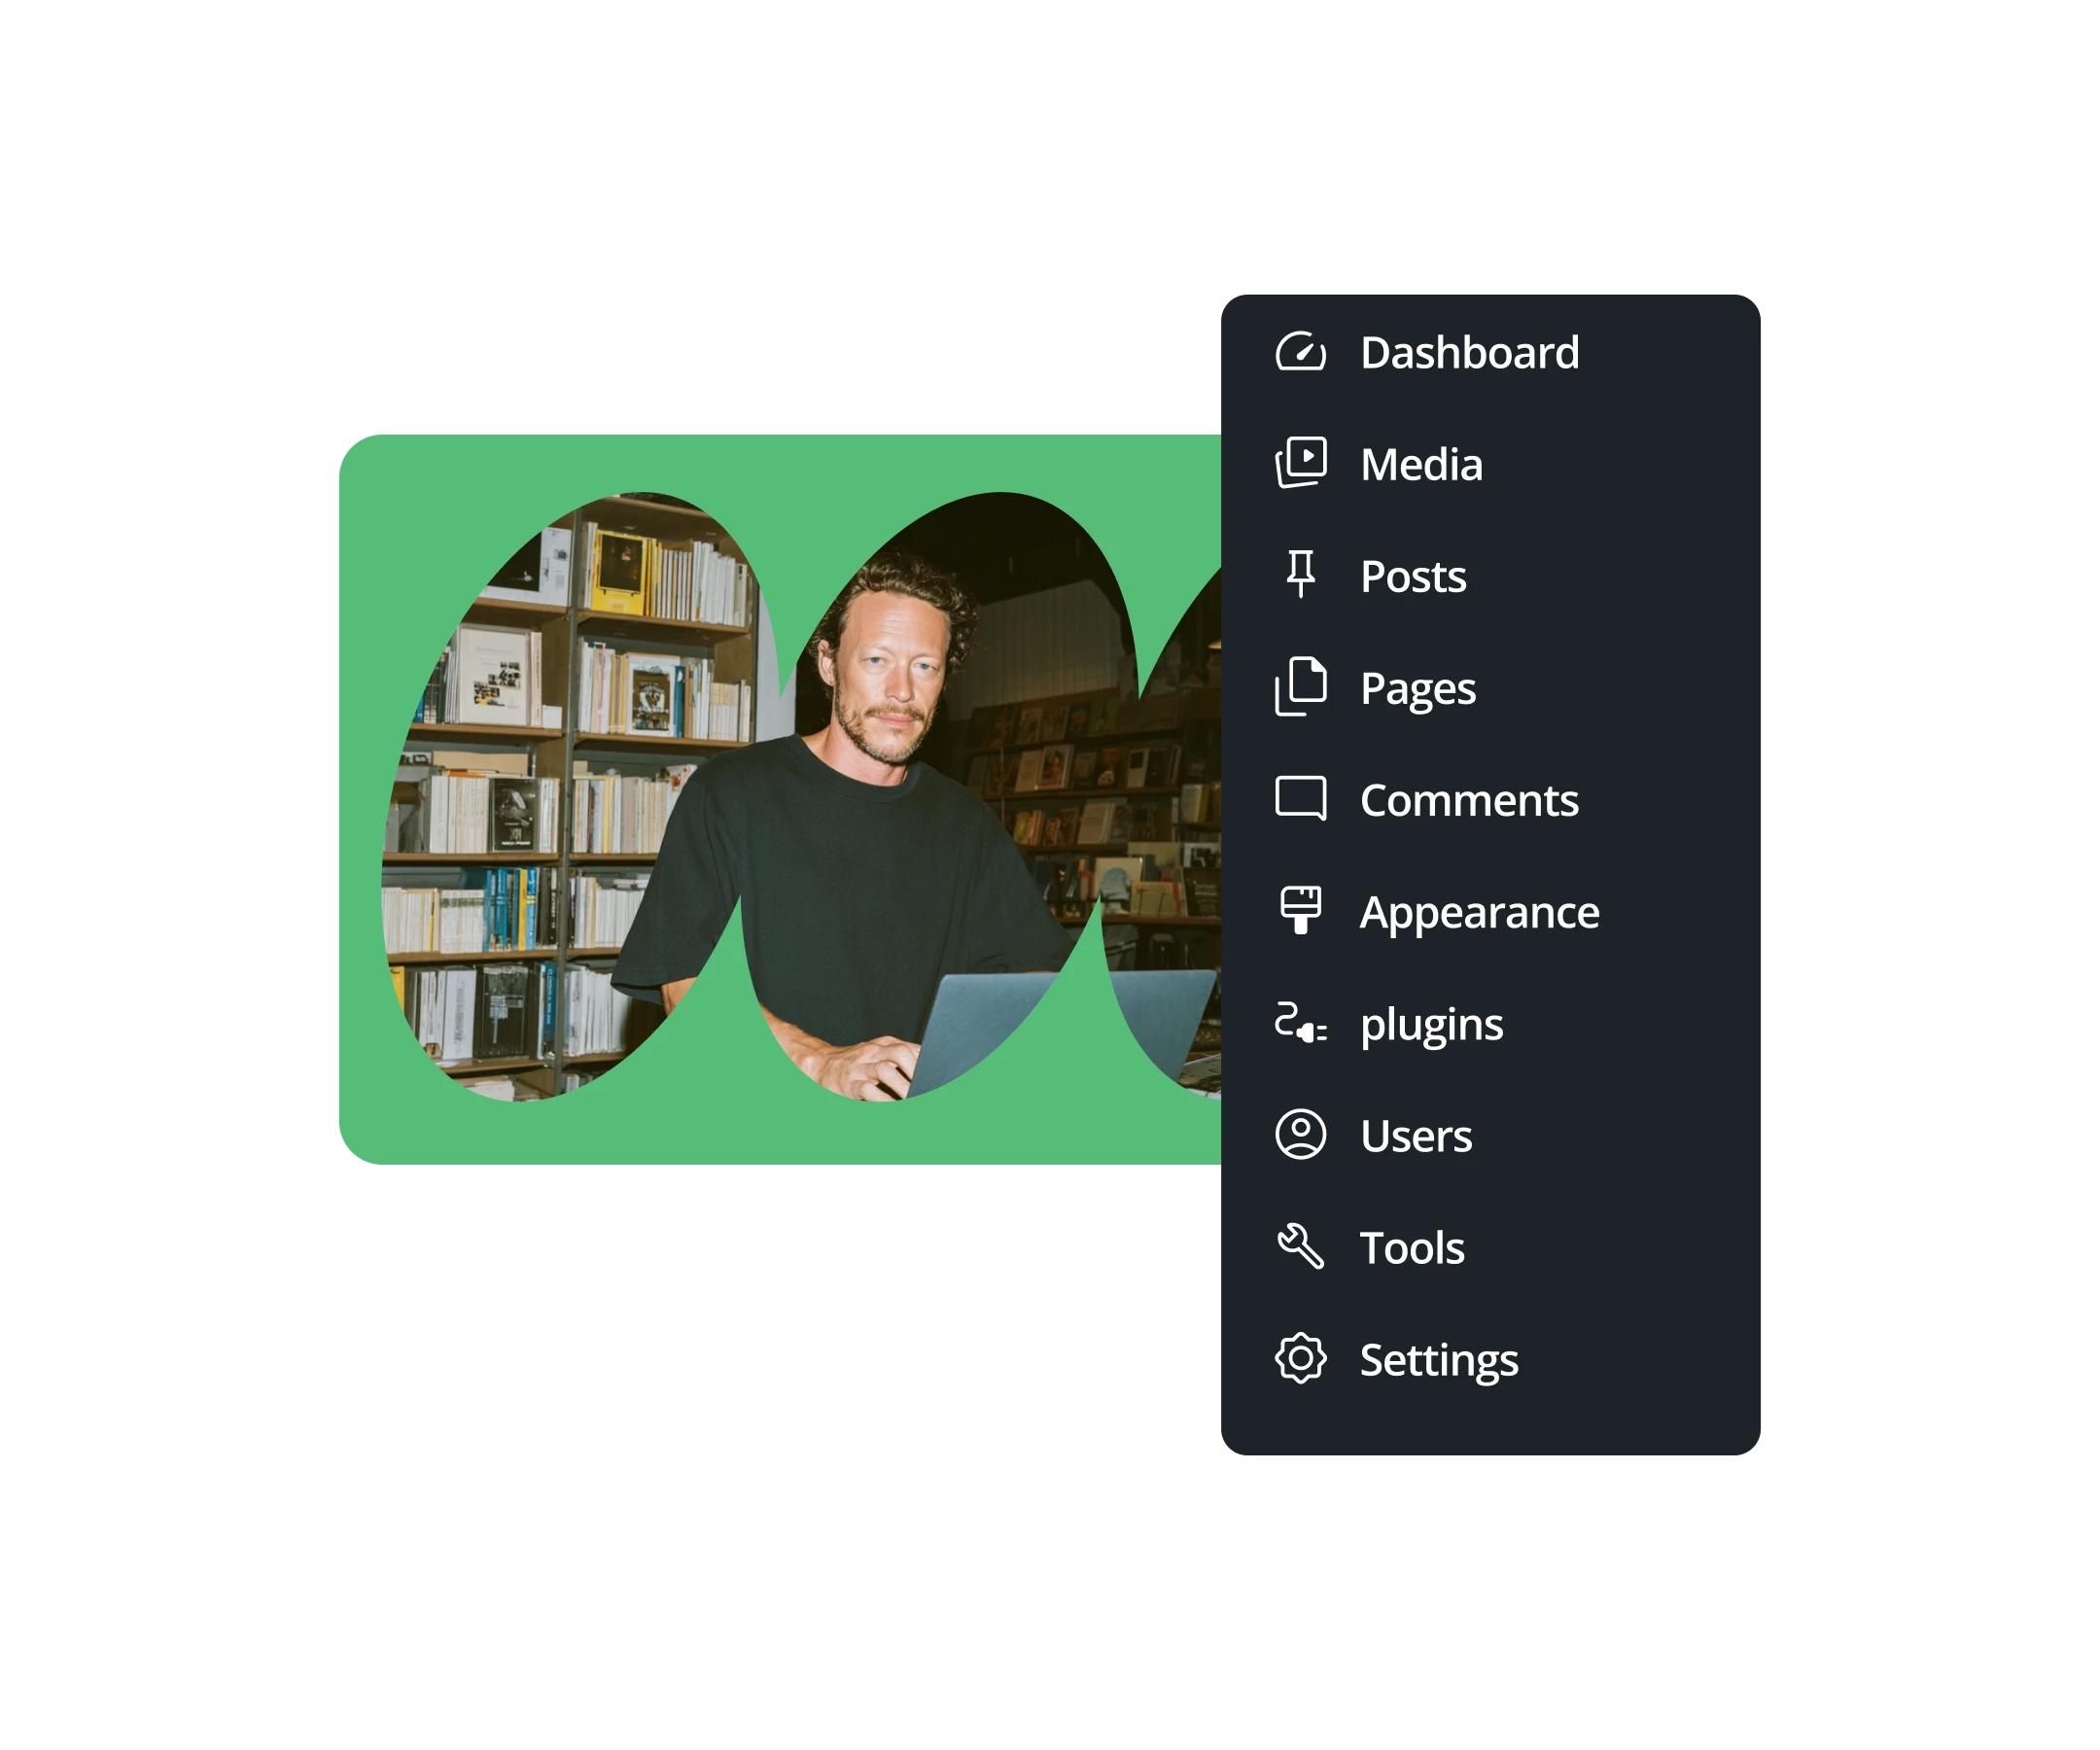Viewport: 2100px width, 1750px height.
Task: Select the plugins text entry
Action: tap(1431, 1026)
